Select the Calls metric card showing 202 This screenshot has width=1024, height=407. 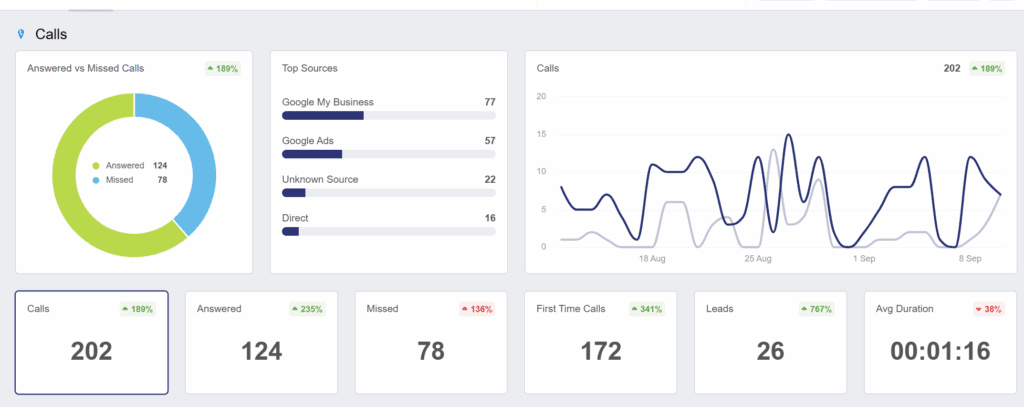pyautogui.click(x=91, y=343)
